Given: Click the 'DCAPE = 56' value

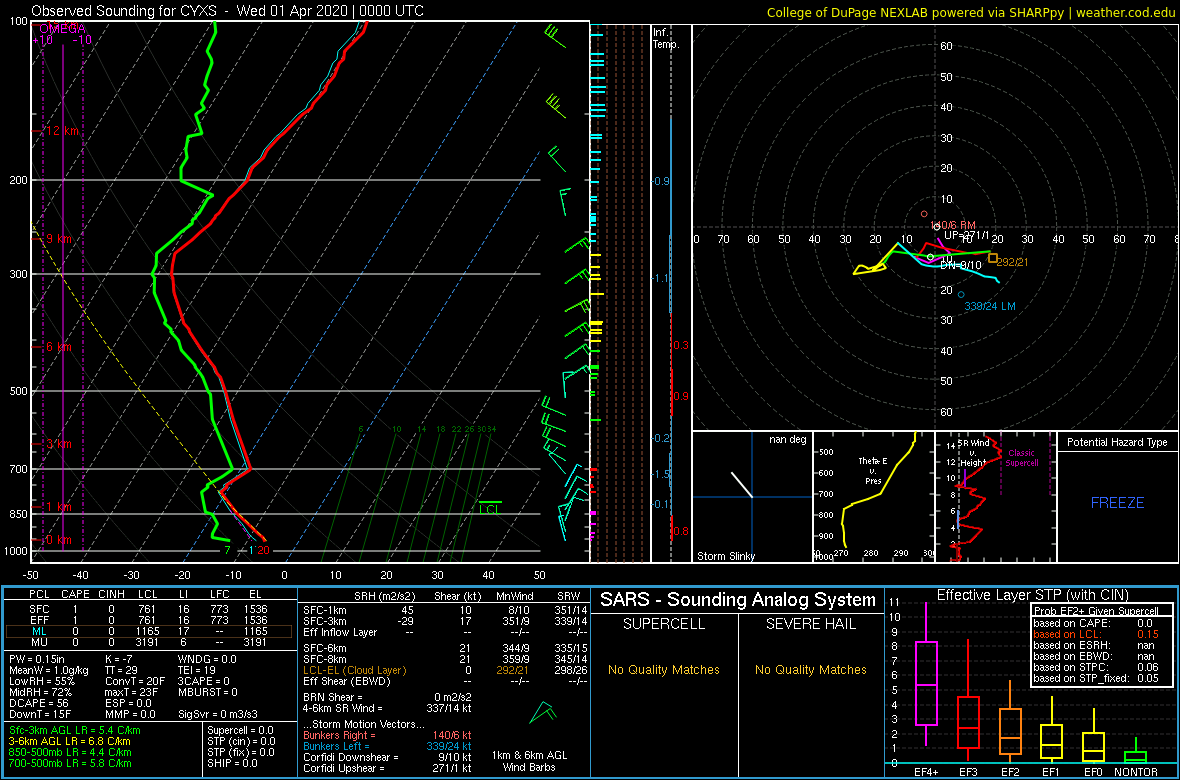Looking at the screenshot, I should pyautogui.click(x=38, y=703).
